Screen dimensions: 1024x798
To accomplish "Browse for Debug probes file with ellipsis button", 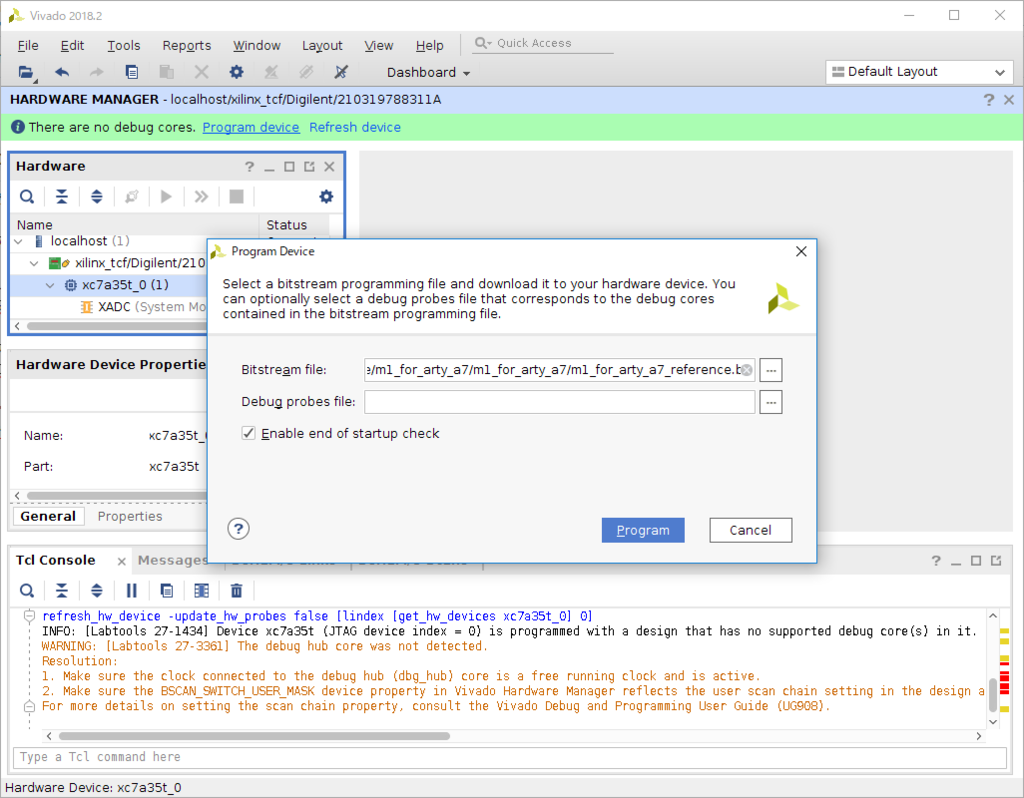I will (771, 402).
